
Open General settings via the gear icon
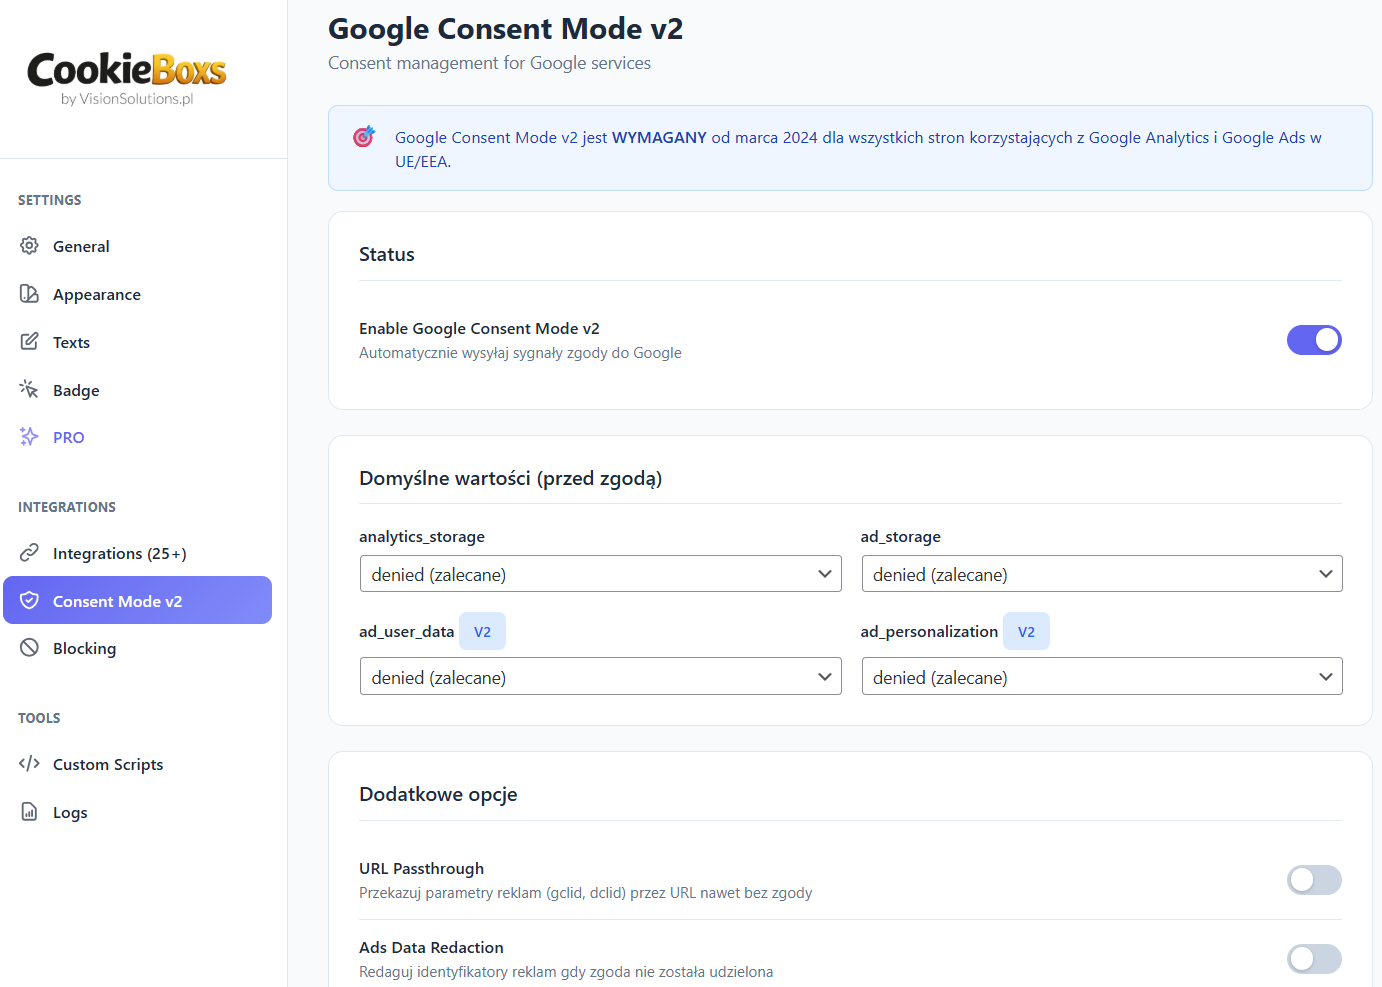pyautogui.click(x=29, y=245)
